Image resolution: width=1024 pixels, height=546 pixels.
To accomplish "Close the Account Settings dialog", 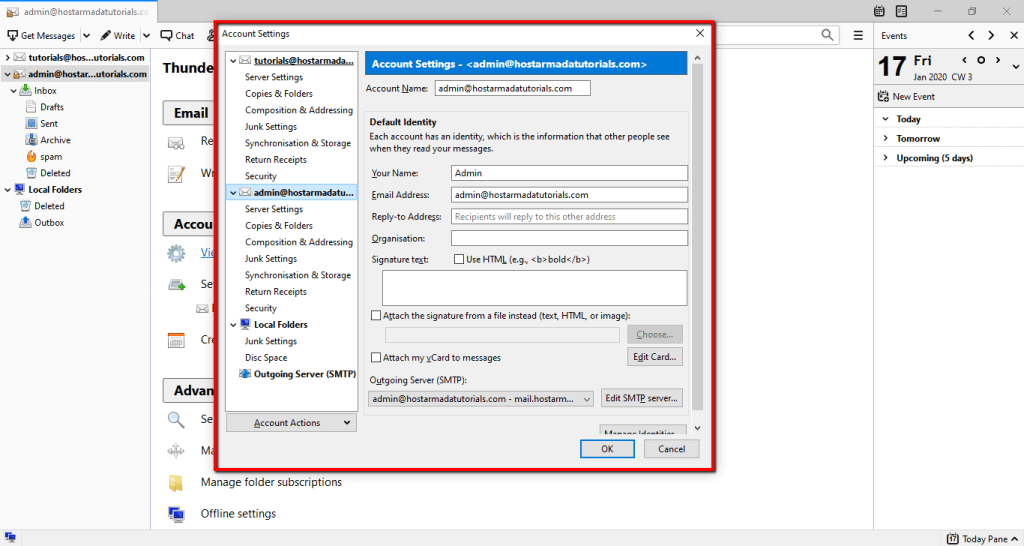I will click(700, 33).
